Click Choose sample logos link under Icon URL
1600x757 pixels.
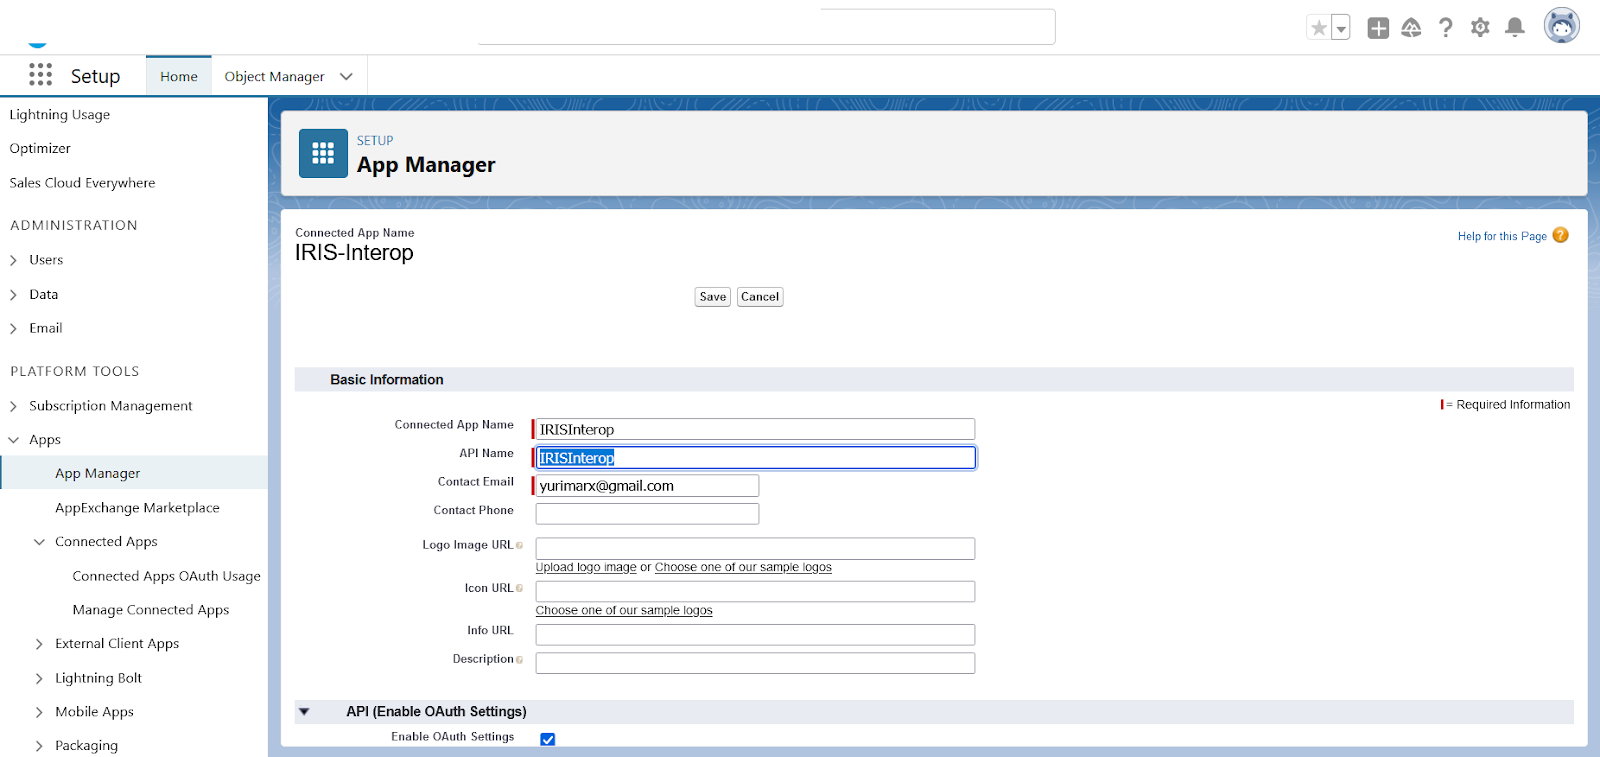624,610
